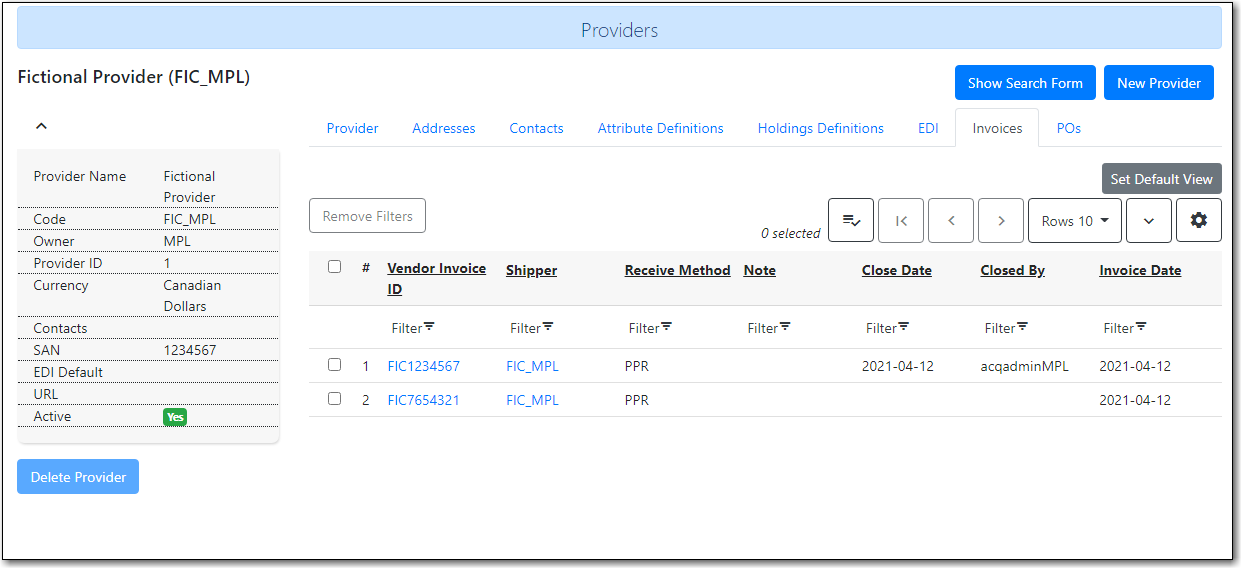Open the Attribute Definitions tab
The width and height of the screenshot is (1241, 568).
tap(660, 128)
